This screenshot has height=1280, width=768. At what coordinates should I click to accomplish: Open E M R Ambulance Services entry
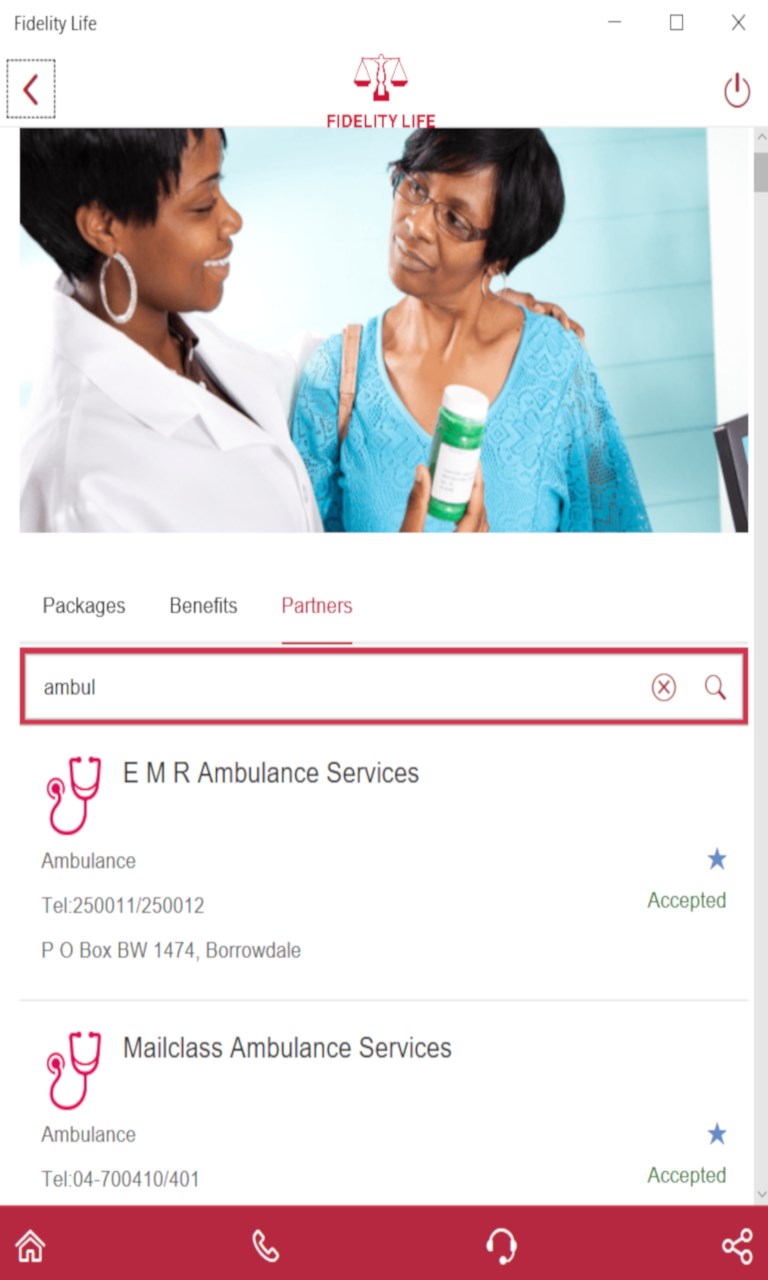383,862
